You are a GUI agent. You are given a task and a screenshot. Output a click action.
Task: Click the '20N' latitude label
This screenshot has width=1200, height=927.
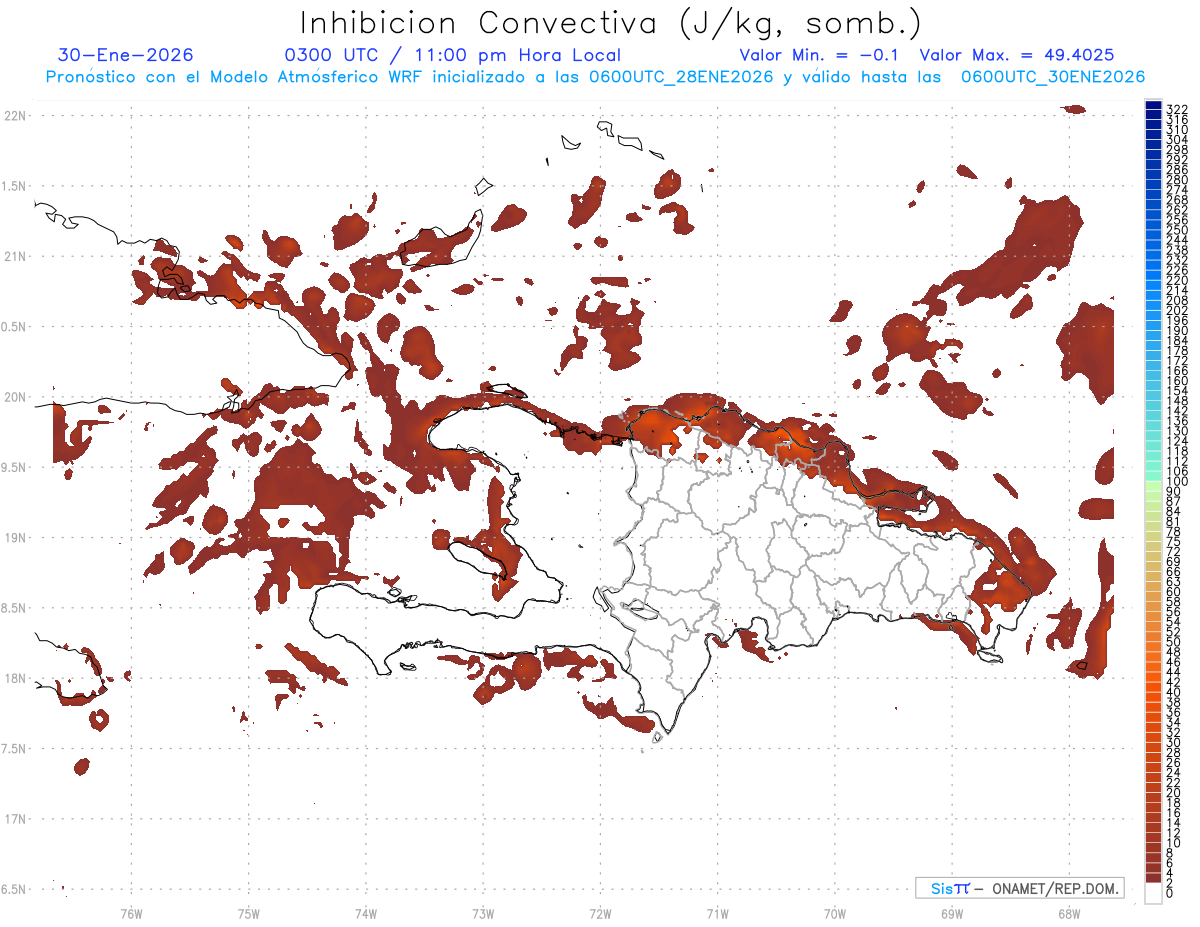(x=14, y=397)
